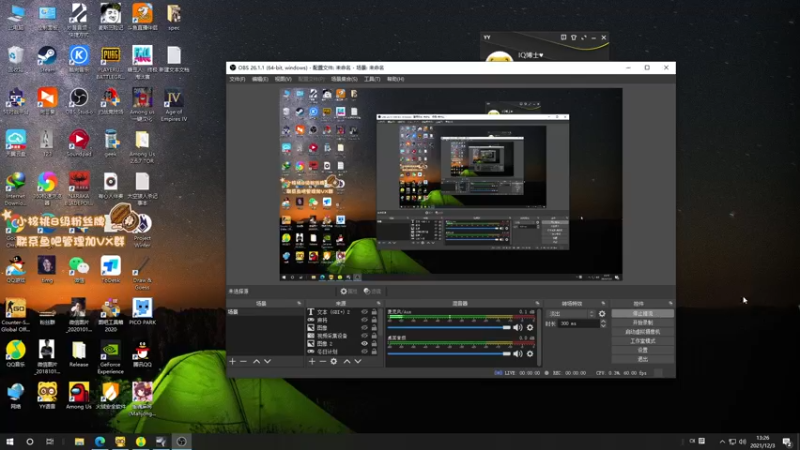Open Among Us desktop shortcut
Screen dimensions: 800x450
[79, 396]
